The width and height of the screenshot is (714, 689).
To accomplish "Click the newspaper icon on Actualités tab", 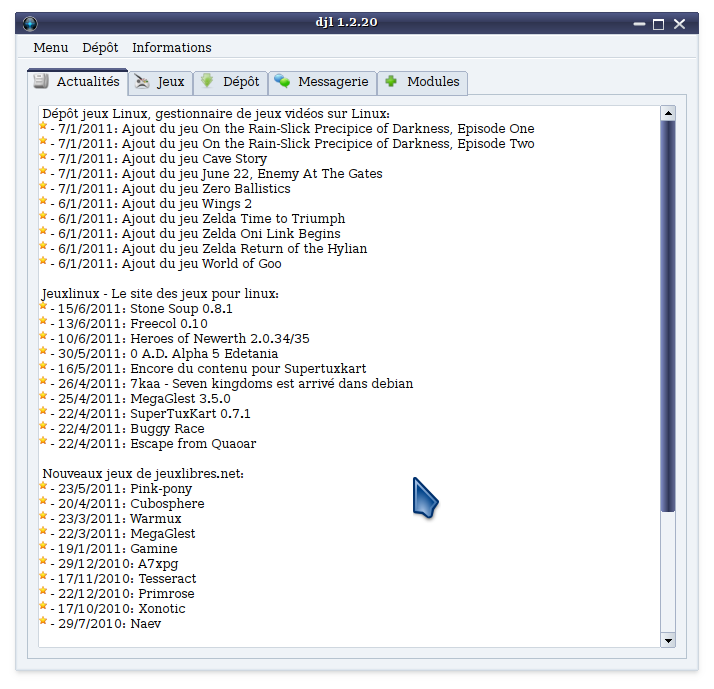I will pos(41,81).
